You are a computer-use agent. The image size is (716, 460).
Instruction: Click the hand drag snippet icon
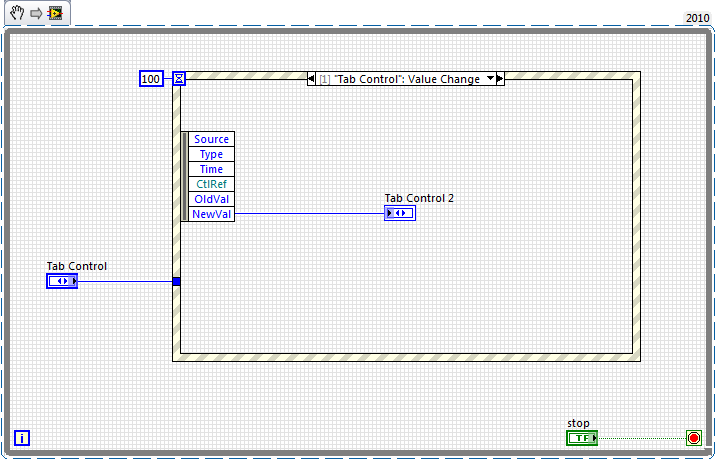(17, 13)
